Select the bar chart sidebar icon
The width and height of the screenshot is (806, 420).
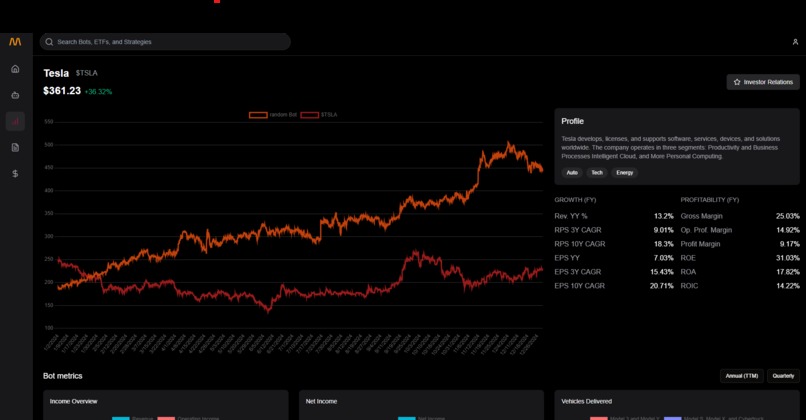pyautogui.click(x=15, y=121)
